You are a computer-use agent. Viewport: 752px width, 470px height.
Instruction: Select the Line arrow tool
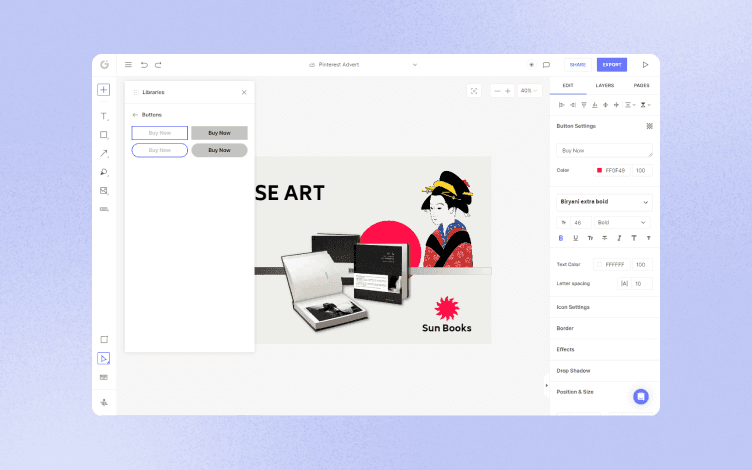104,153
